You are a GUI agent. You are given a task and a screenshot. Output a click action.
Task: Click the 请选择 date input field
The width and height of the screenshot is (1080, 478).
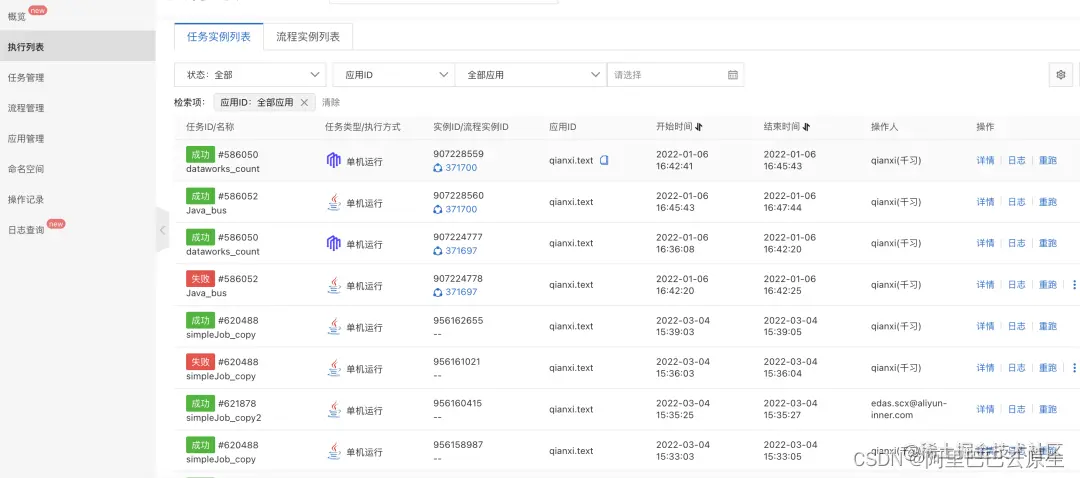[675, 74]
